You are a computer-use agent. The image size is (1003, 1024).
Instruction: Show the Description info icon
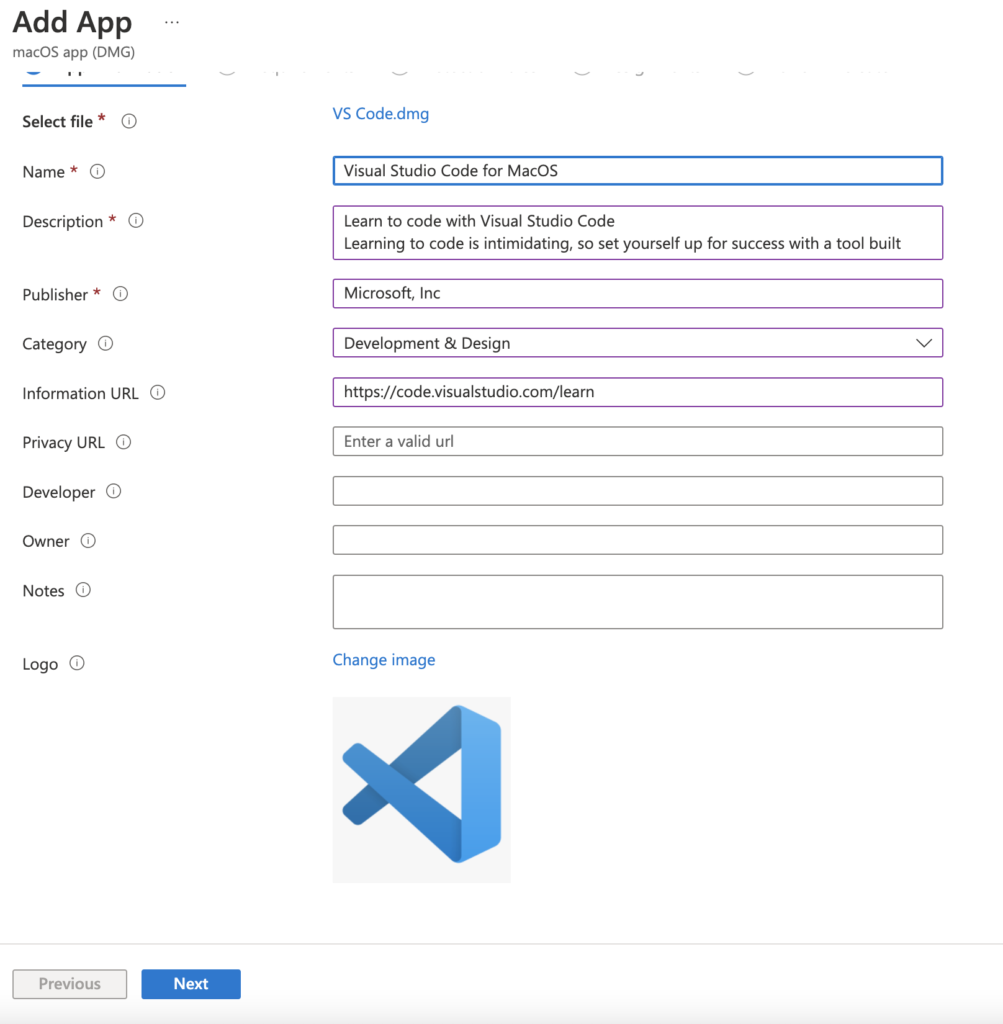click(x=136, y=221)
